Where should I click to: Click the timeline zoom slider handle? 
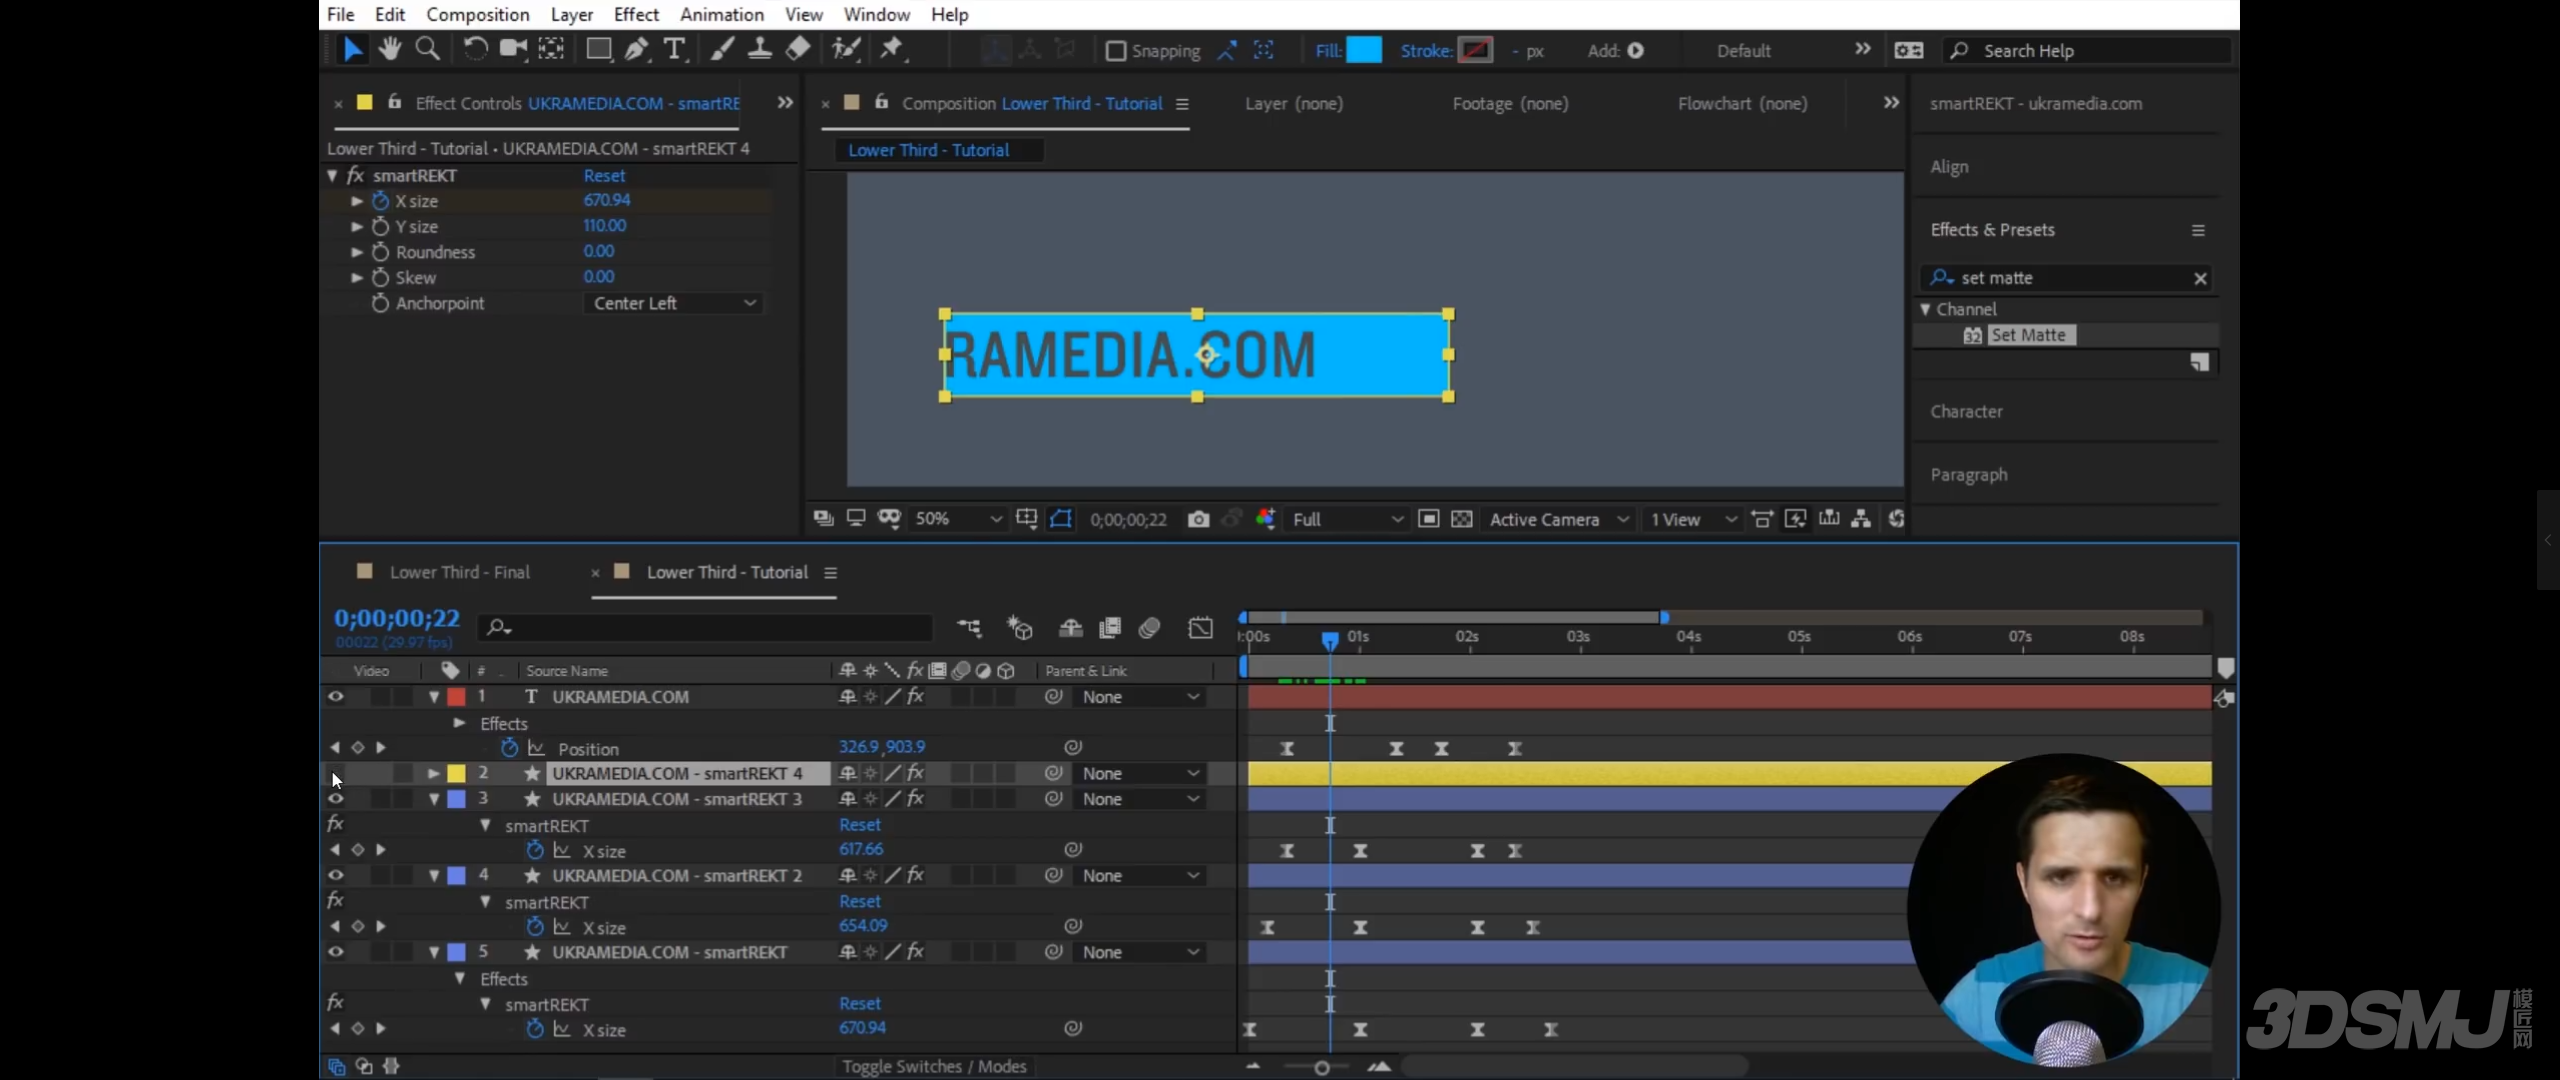[x=1321, y=1068]
